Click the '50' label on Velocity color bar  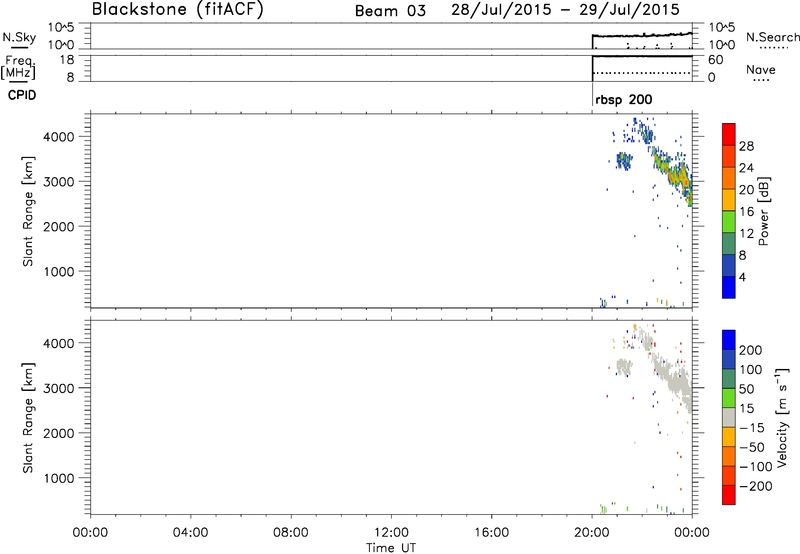pos(747,389)
